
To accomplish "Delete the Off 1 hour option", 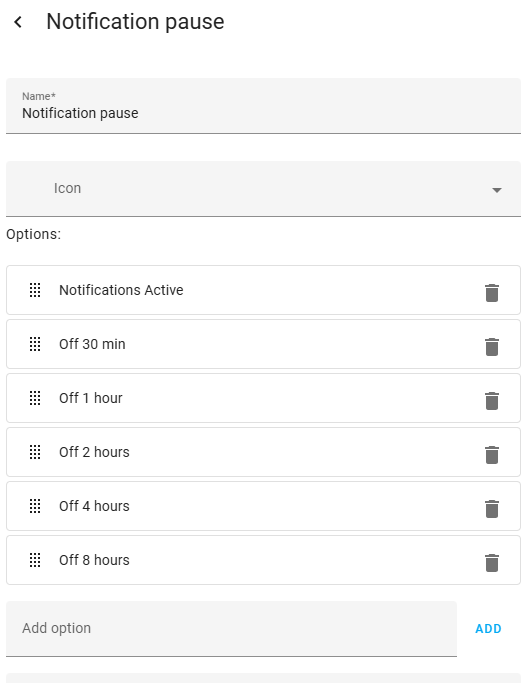I will point(491,400).
